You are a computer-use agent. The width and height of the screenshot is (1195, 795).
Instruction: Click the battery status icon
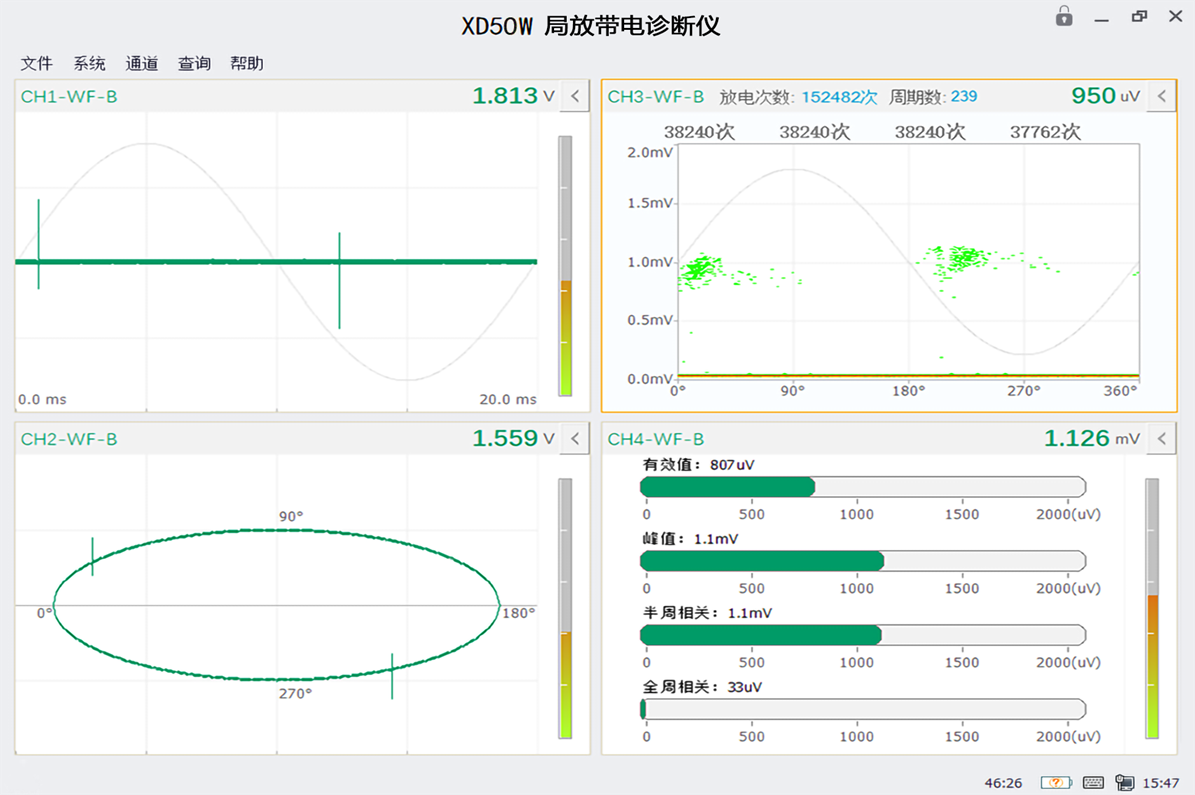tap(1055, 782)
